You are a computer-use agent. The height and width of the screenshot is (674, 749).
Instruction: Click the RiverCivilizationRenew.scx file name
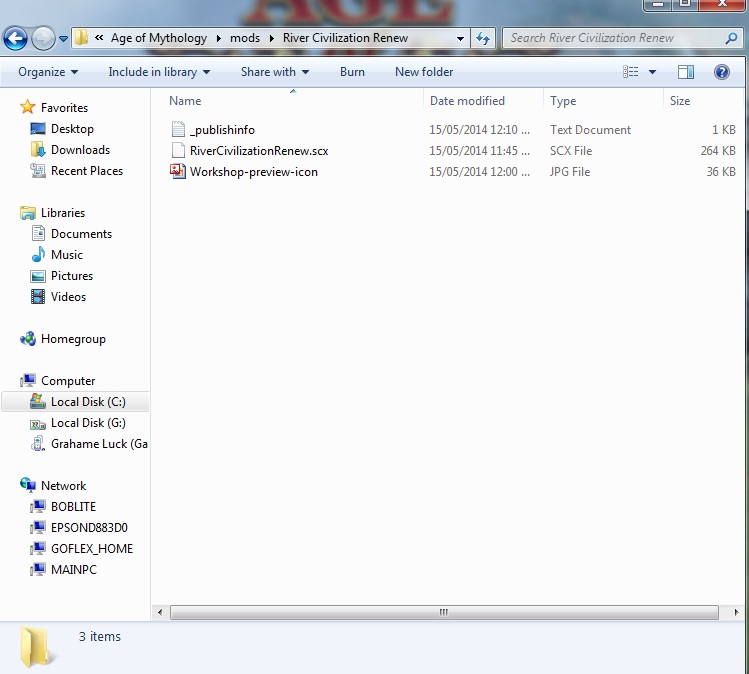[x=259, y=151]
